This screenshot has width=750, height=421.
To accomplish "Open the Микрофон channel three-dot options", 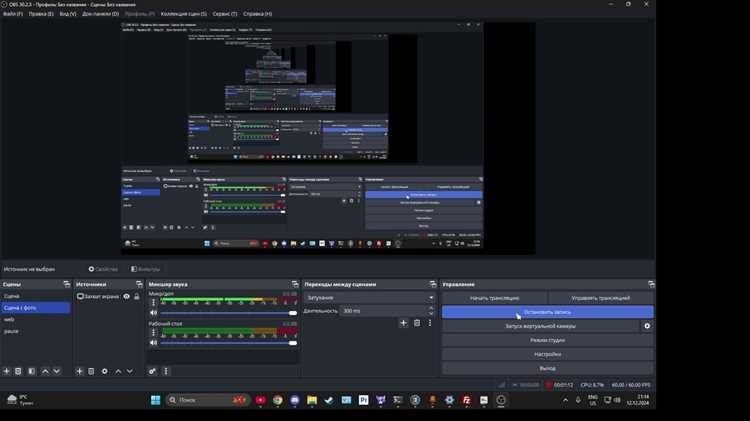I will point(154,302).
